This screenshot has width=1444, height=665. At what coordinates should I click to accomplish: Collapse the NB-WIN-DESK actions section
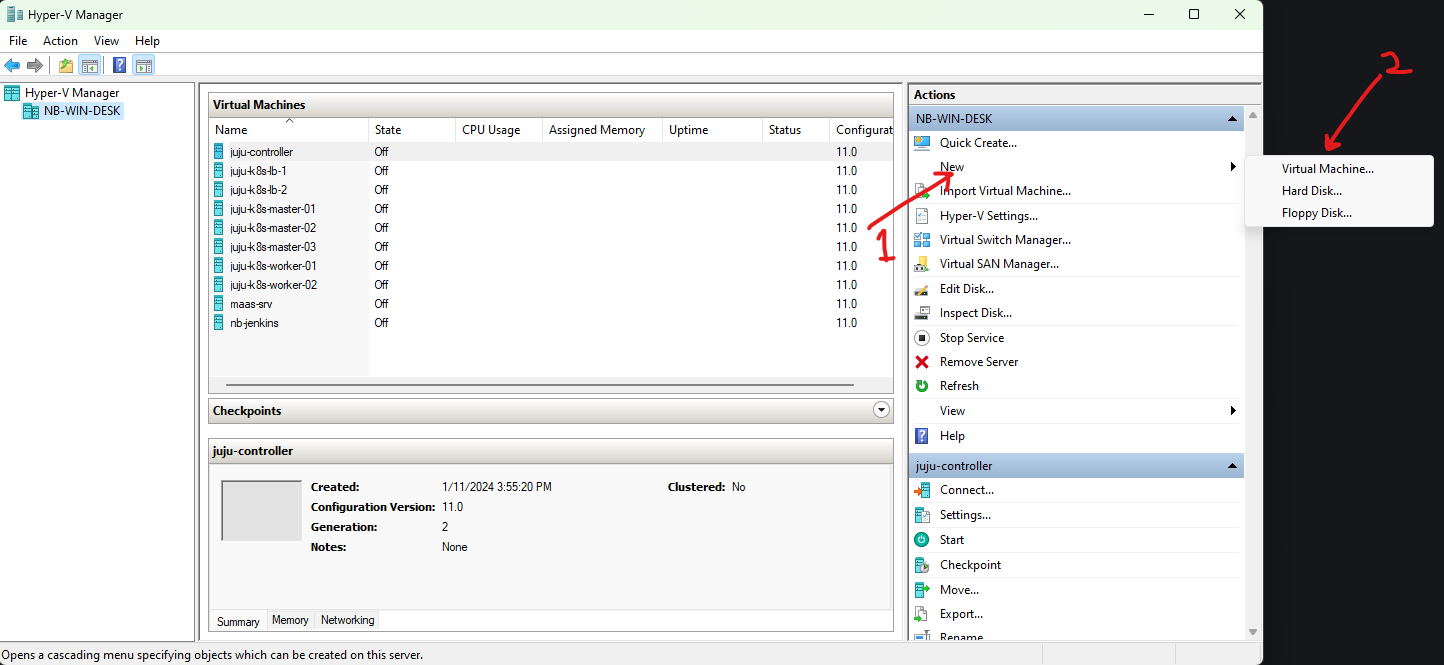point(1233,119)
